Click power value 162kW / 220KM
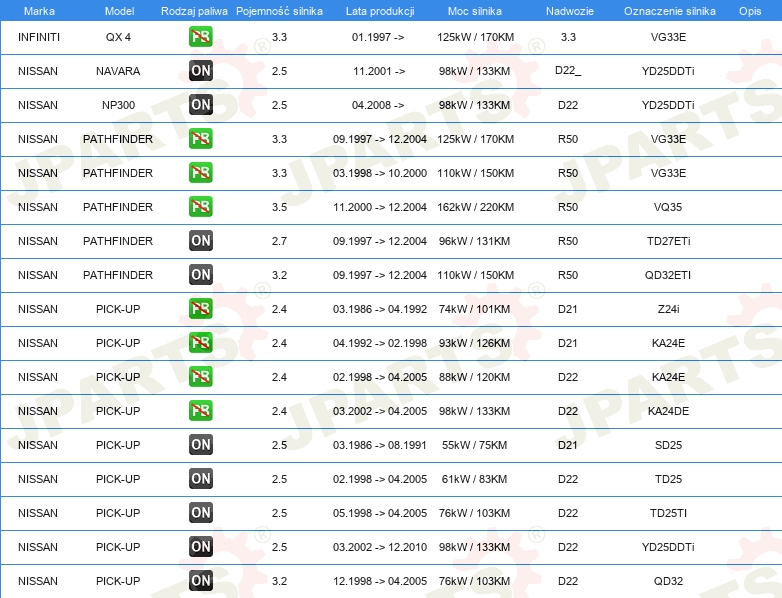 coord(475,207)
